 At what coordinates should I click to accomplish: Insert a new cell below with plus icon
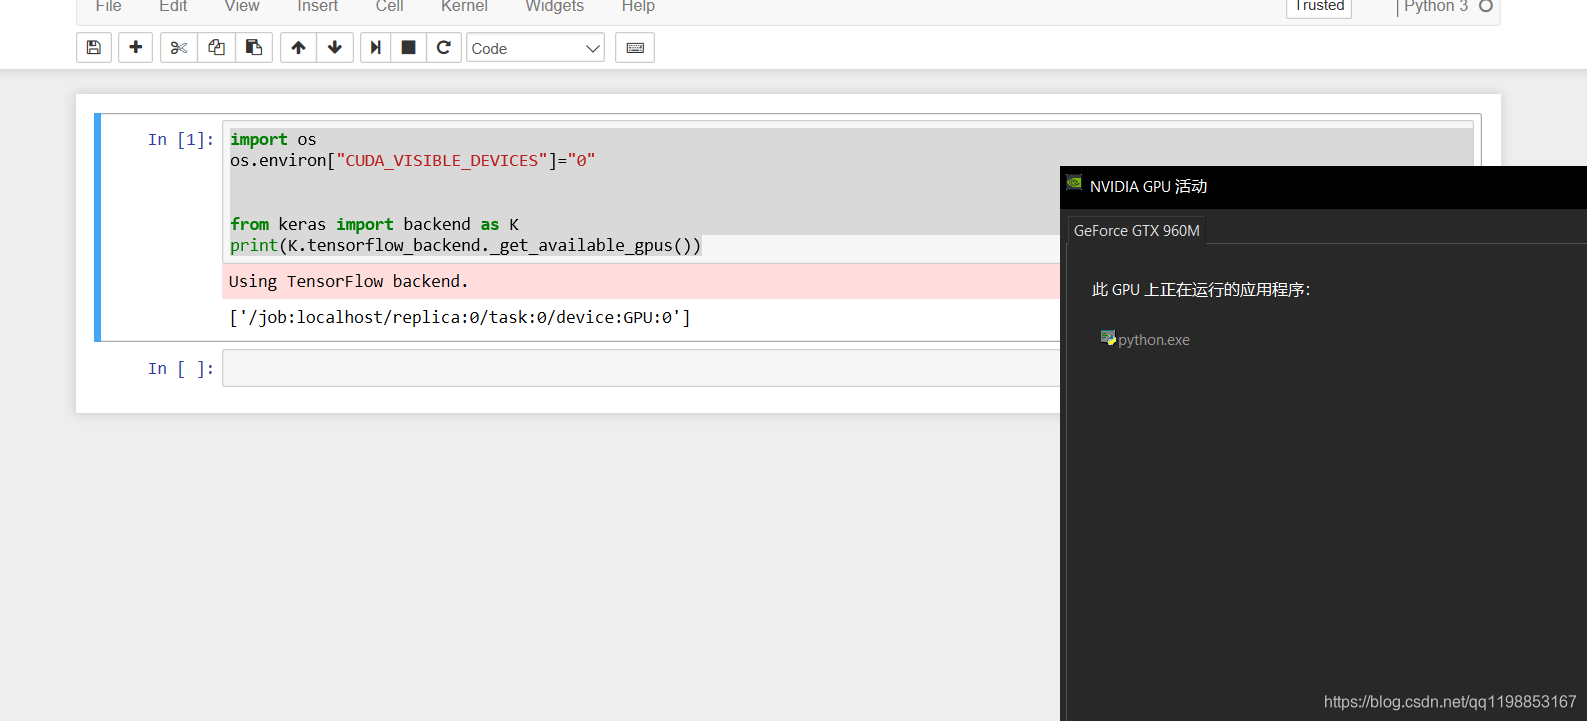[x=136, y=48]
